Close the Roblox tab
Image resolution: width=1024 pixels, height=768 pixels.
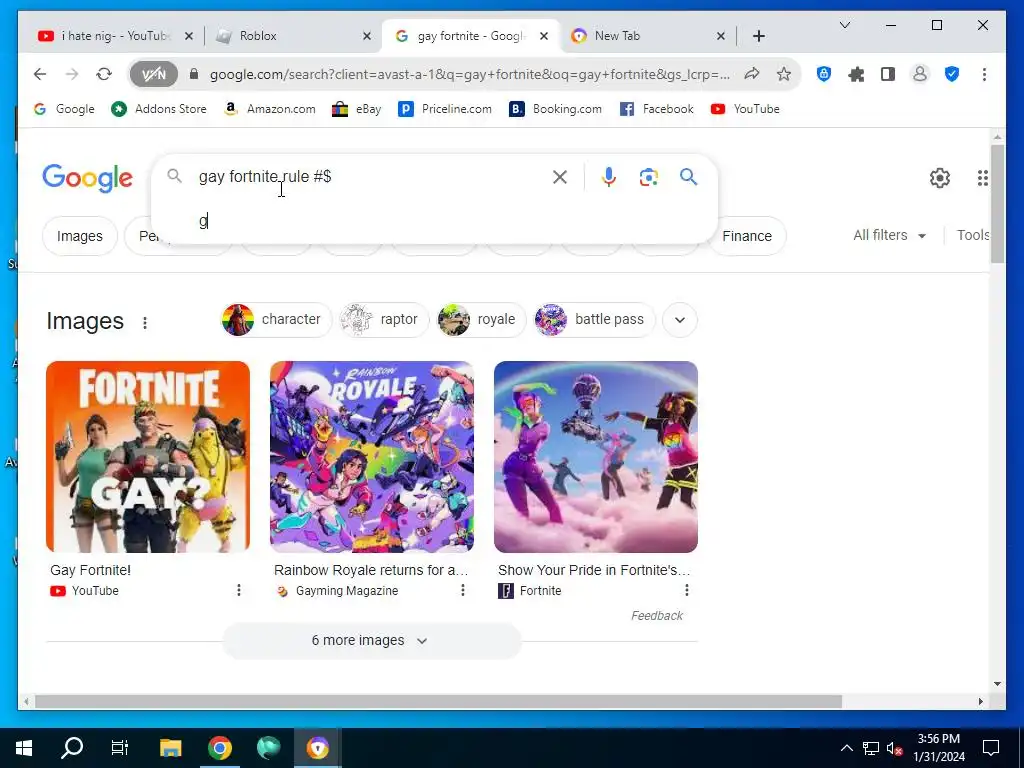point(367,37)
